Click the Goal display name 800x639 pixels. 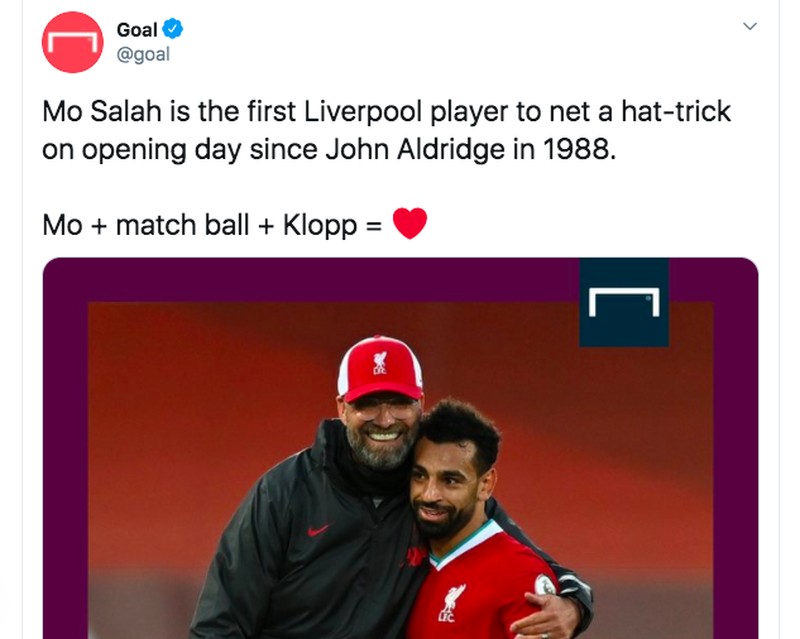140,29
